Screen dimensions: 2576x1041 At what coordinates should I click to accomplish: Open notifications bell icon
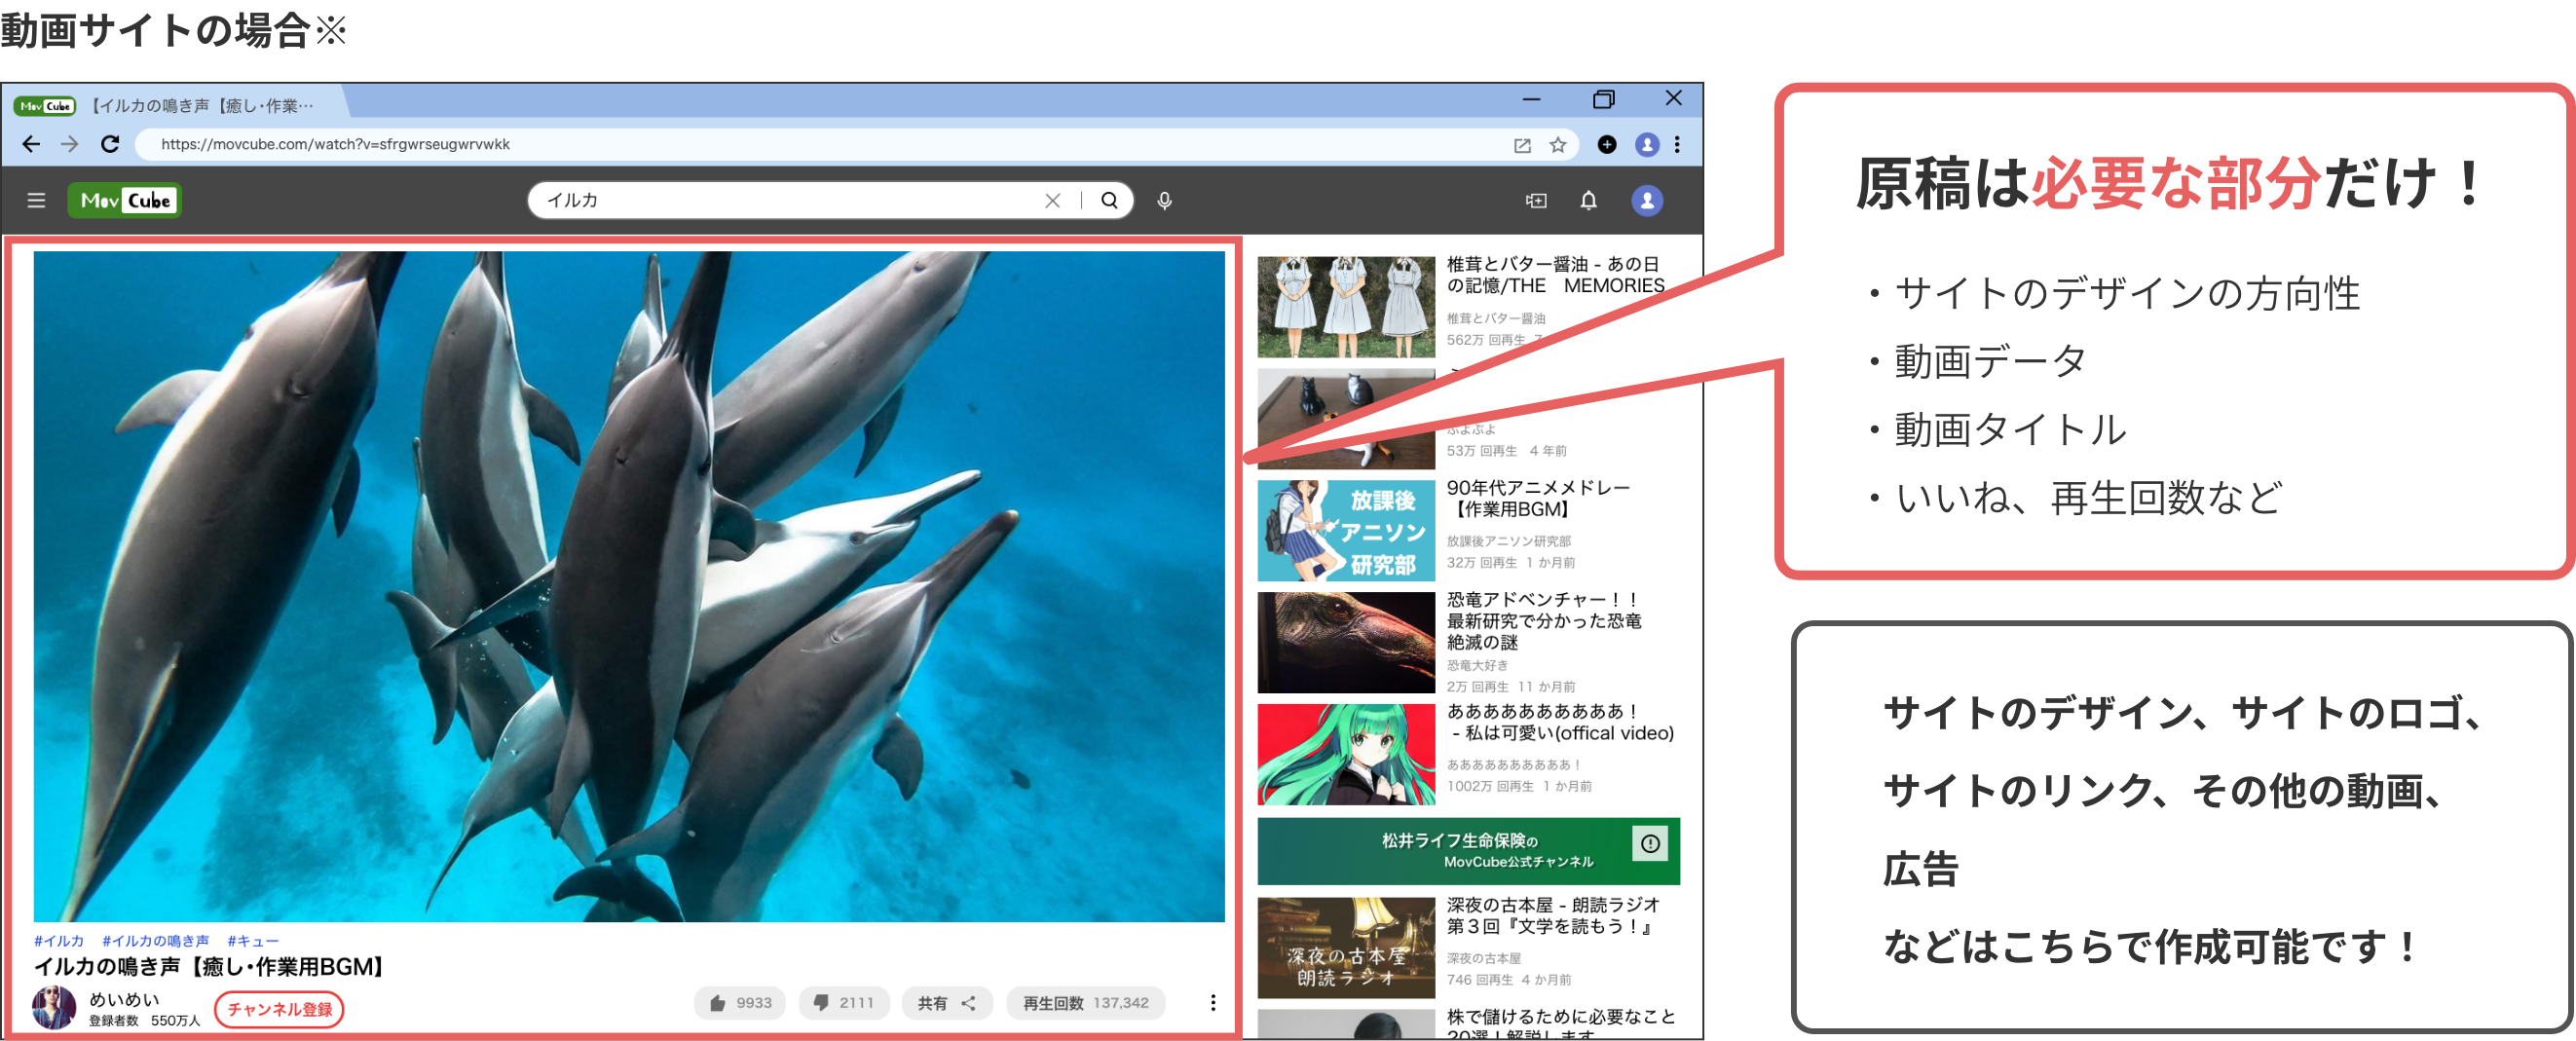1588,201
